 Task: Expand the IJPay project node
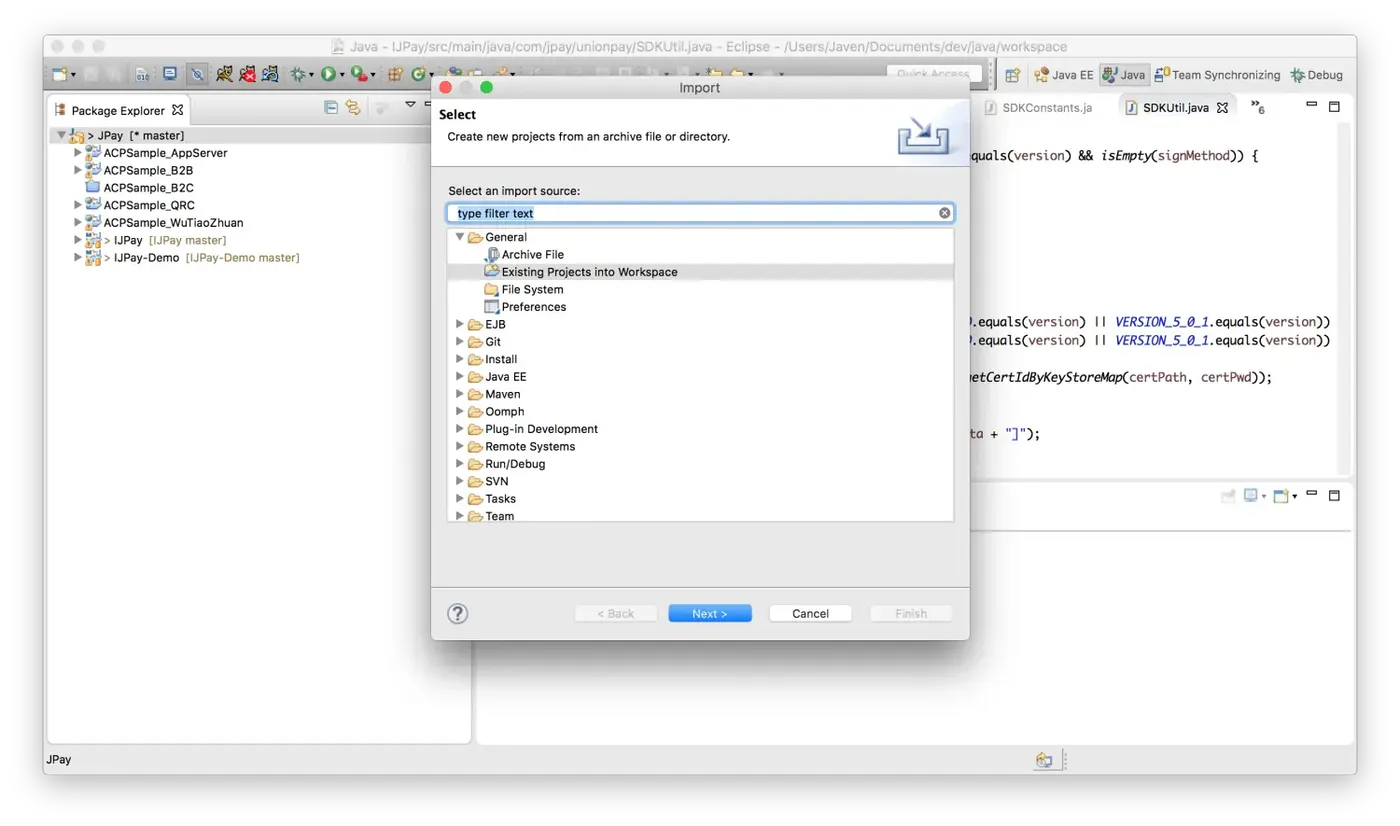click(78, 240)
